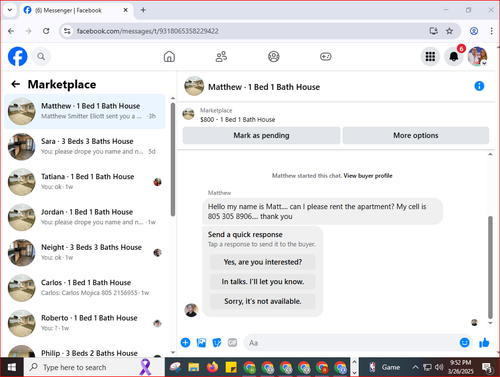The image size is (500, 377).
Task: Attach a photo using the image icon
Action: pyautogui.click(x=201, y=342)
